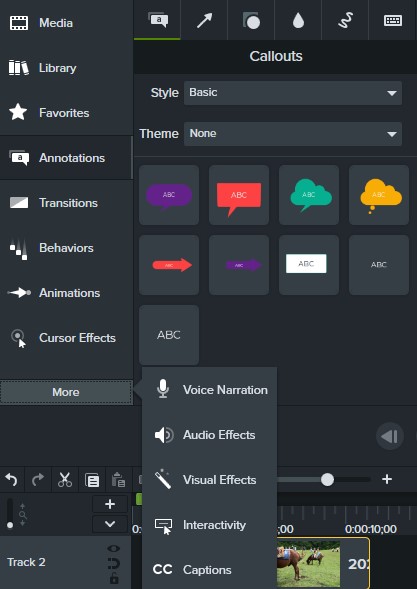Toggle the Track 2 lock icon

(x=114, y=578)
